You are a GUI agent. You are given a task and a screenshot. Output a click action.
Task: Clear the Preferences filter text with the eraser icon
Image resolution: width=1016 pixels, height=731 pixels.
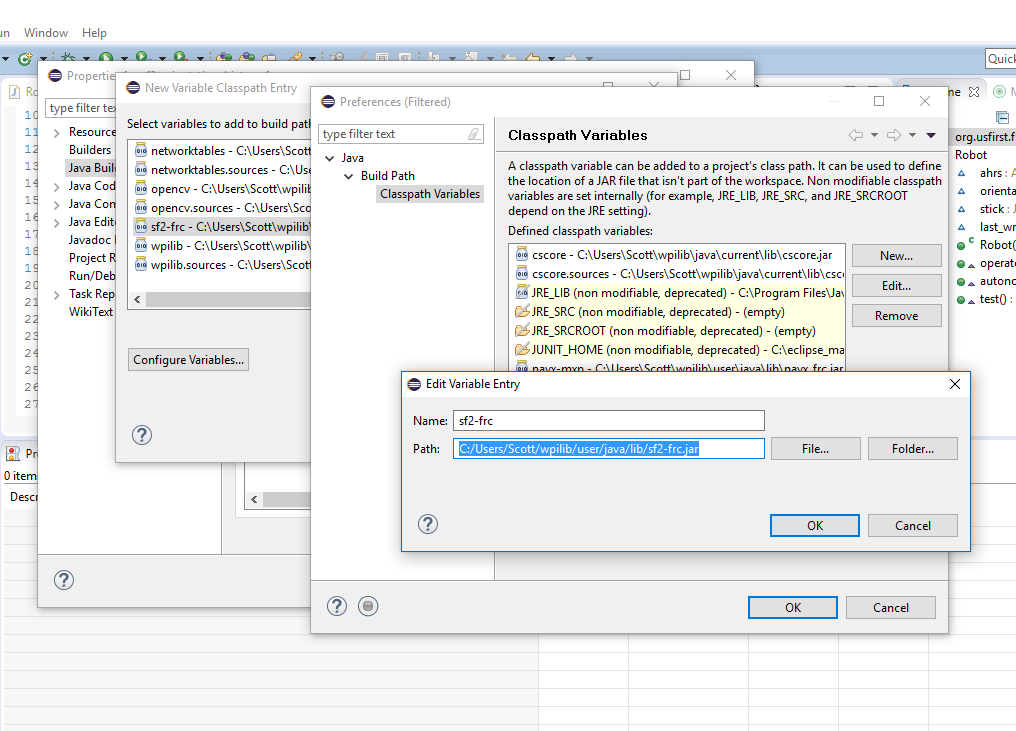click(474, 134)
